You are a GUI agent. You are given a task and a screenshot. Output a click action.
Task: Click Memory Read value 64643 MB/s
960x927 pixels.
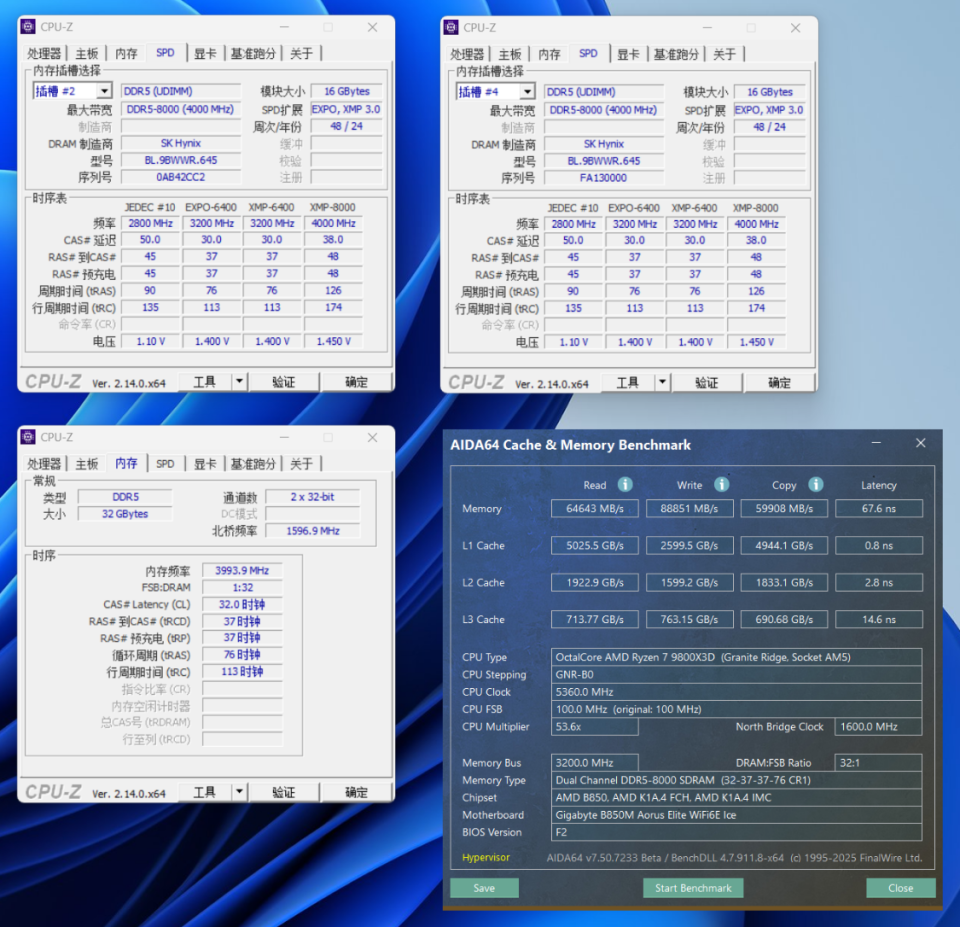pos(594,509)
